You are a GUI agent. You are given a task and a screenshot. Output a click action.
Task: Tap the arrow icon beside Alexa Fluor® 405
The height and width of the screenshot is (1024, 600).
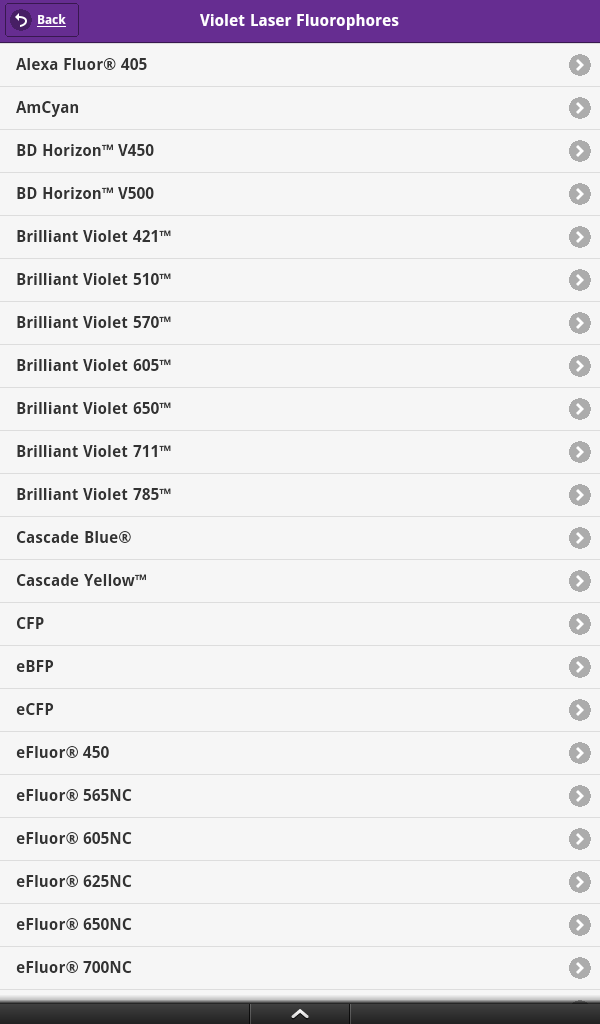point(579,65)
